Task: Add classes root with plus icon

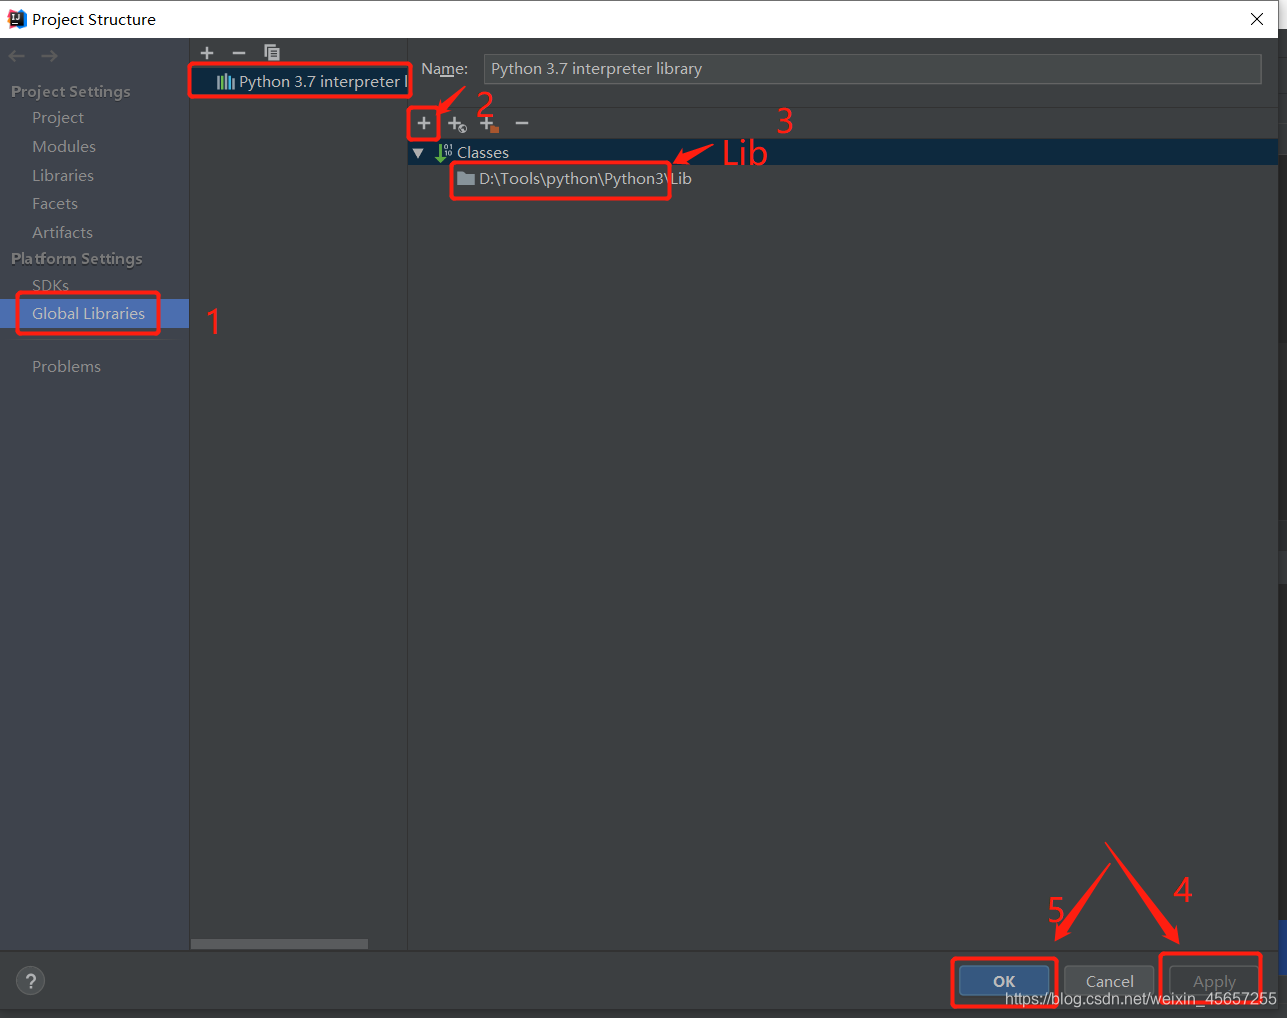Action: pyautogui.click(x=424, y=123)
